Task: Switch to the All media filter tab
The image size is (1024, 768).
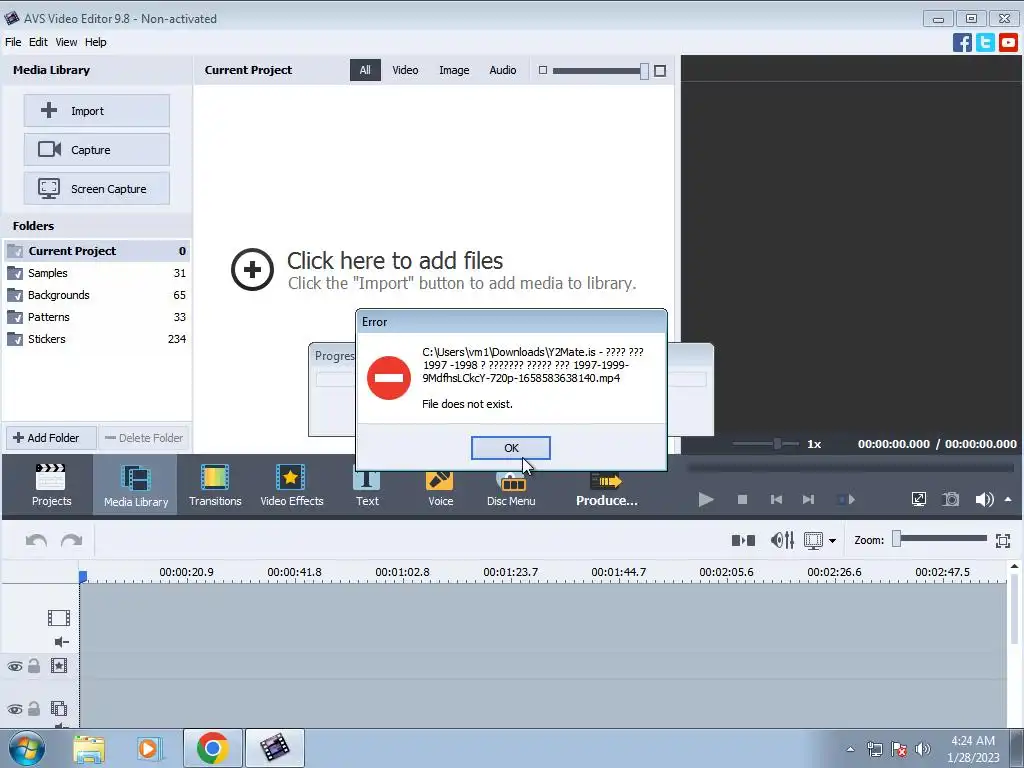Action: point(365,70)
